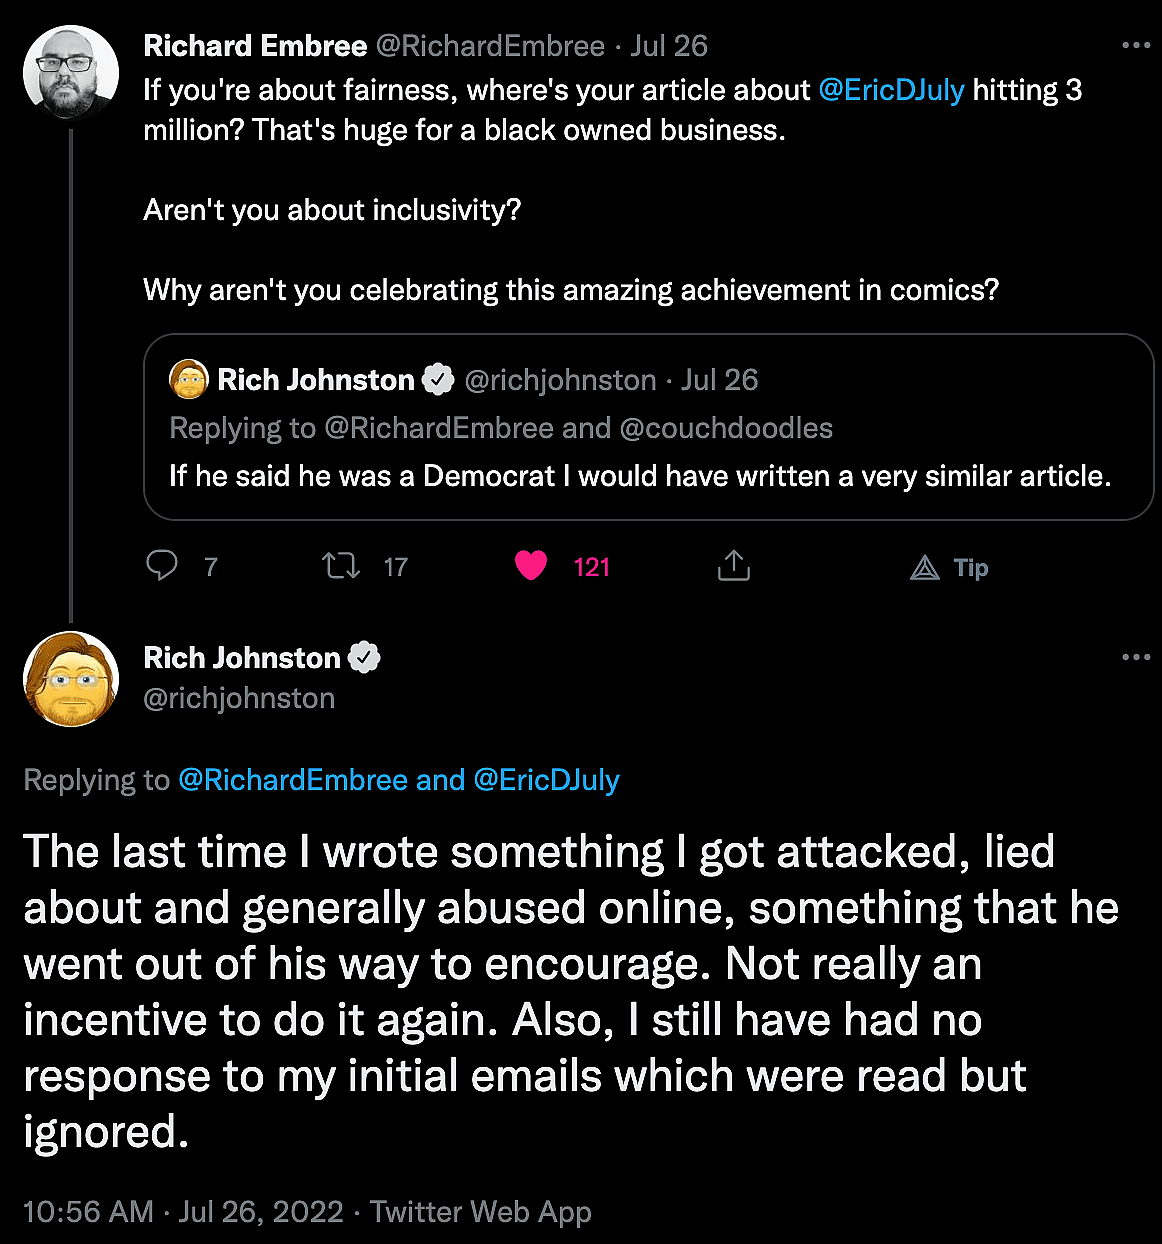Click the Twitter Web App source label

coord(481,1212)
